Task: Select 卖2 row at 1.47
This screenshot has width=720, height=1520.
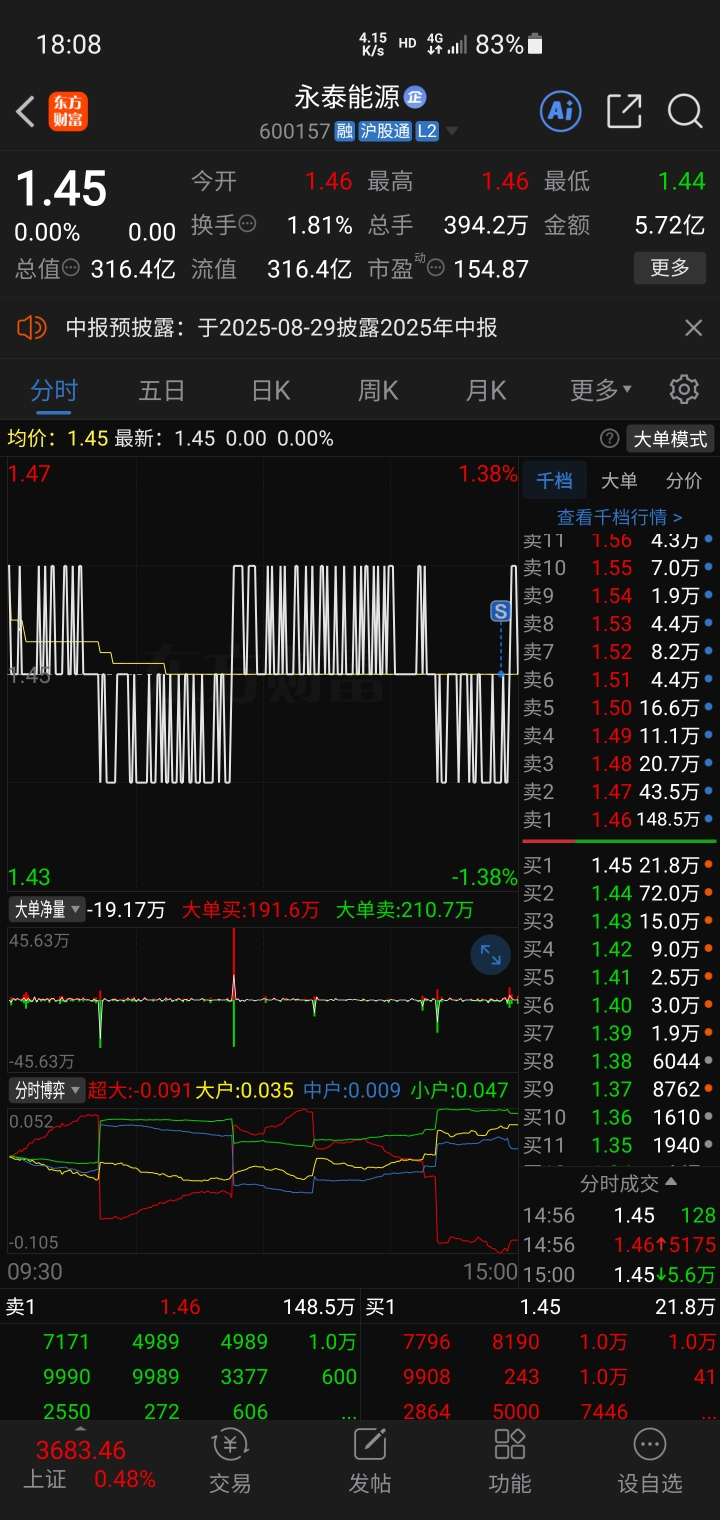Action: click(x=618, y=791)
